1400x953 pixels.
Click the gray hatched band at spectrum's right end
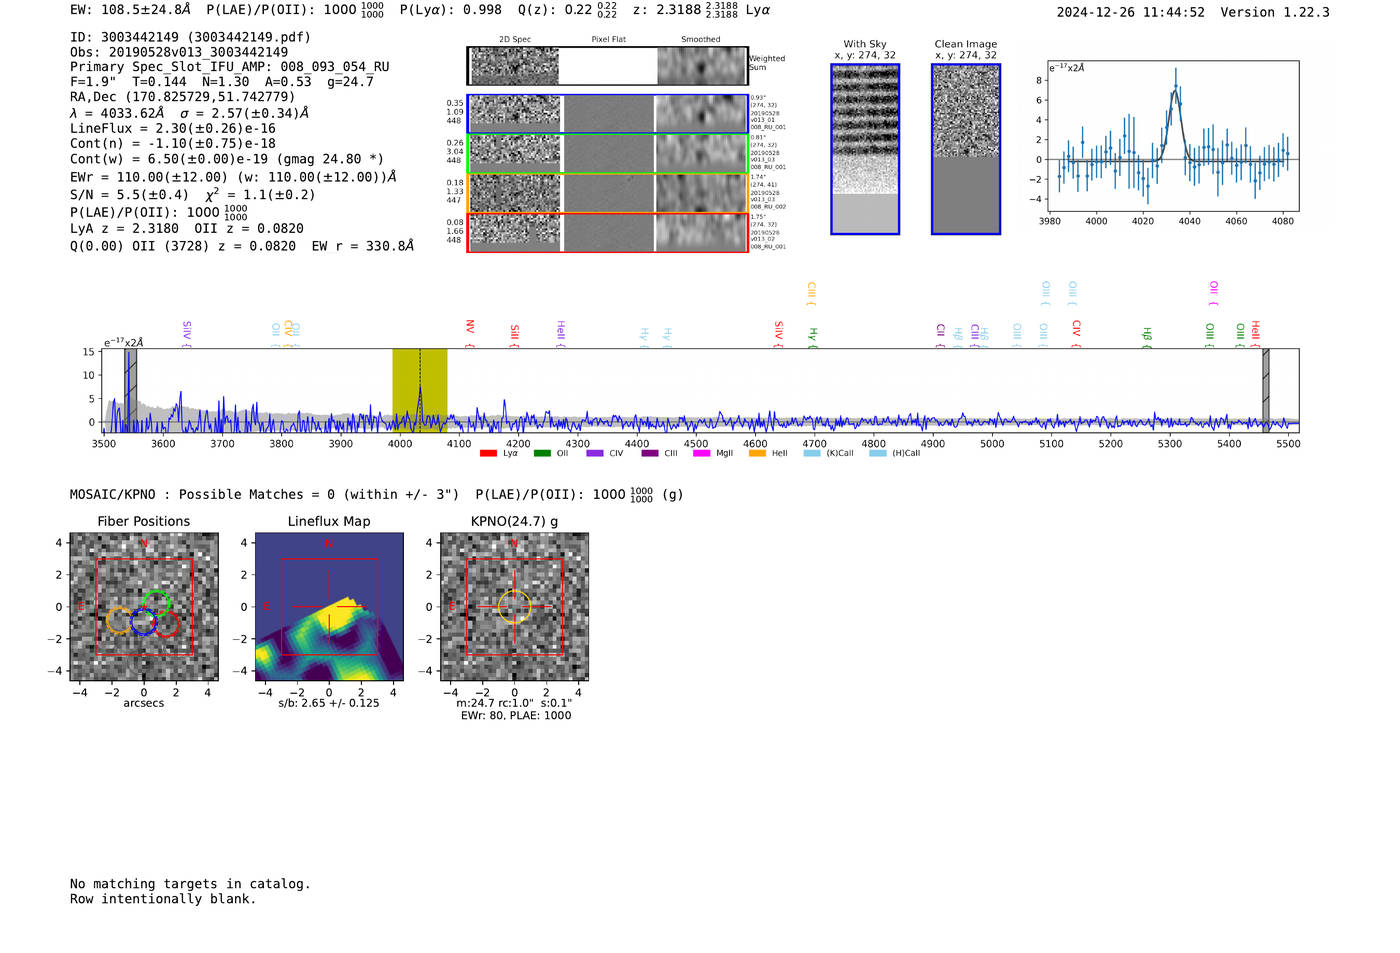tap(1265, 390)
